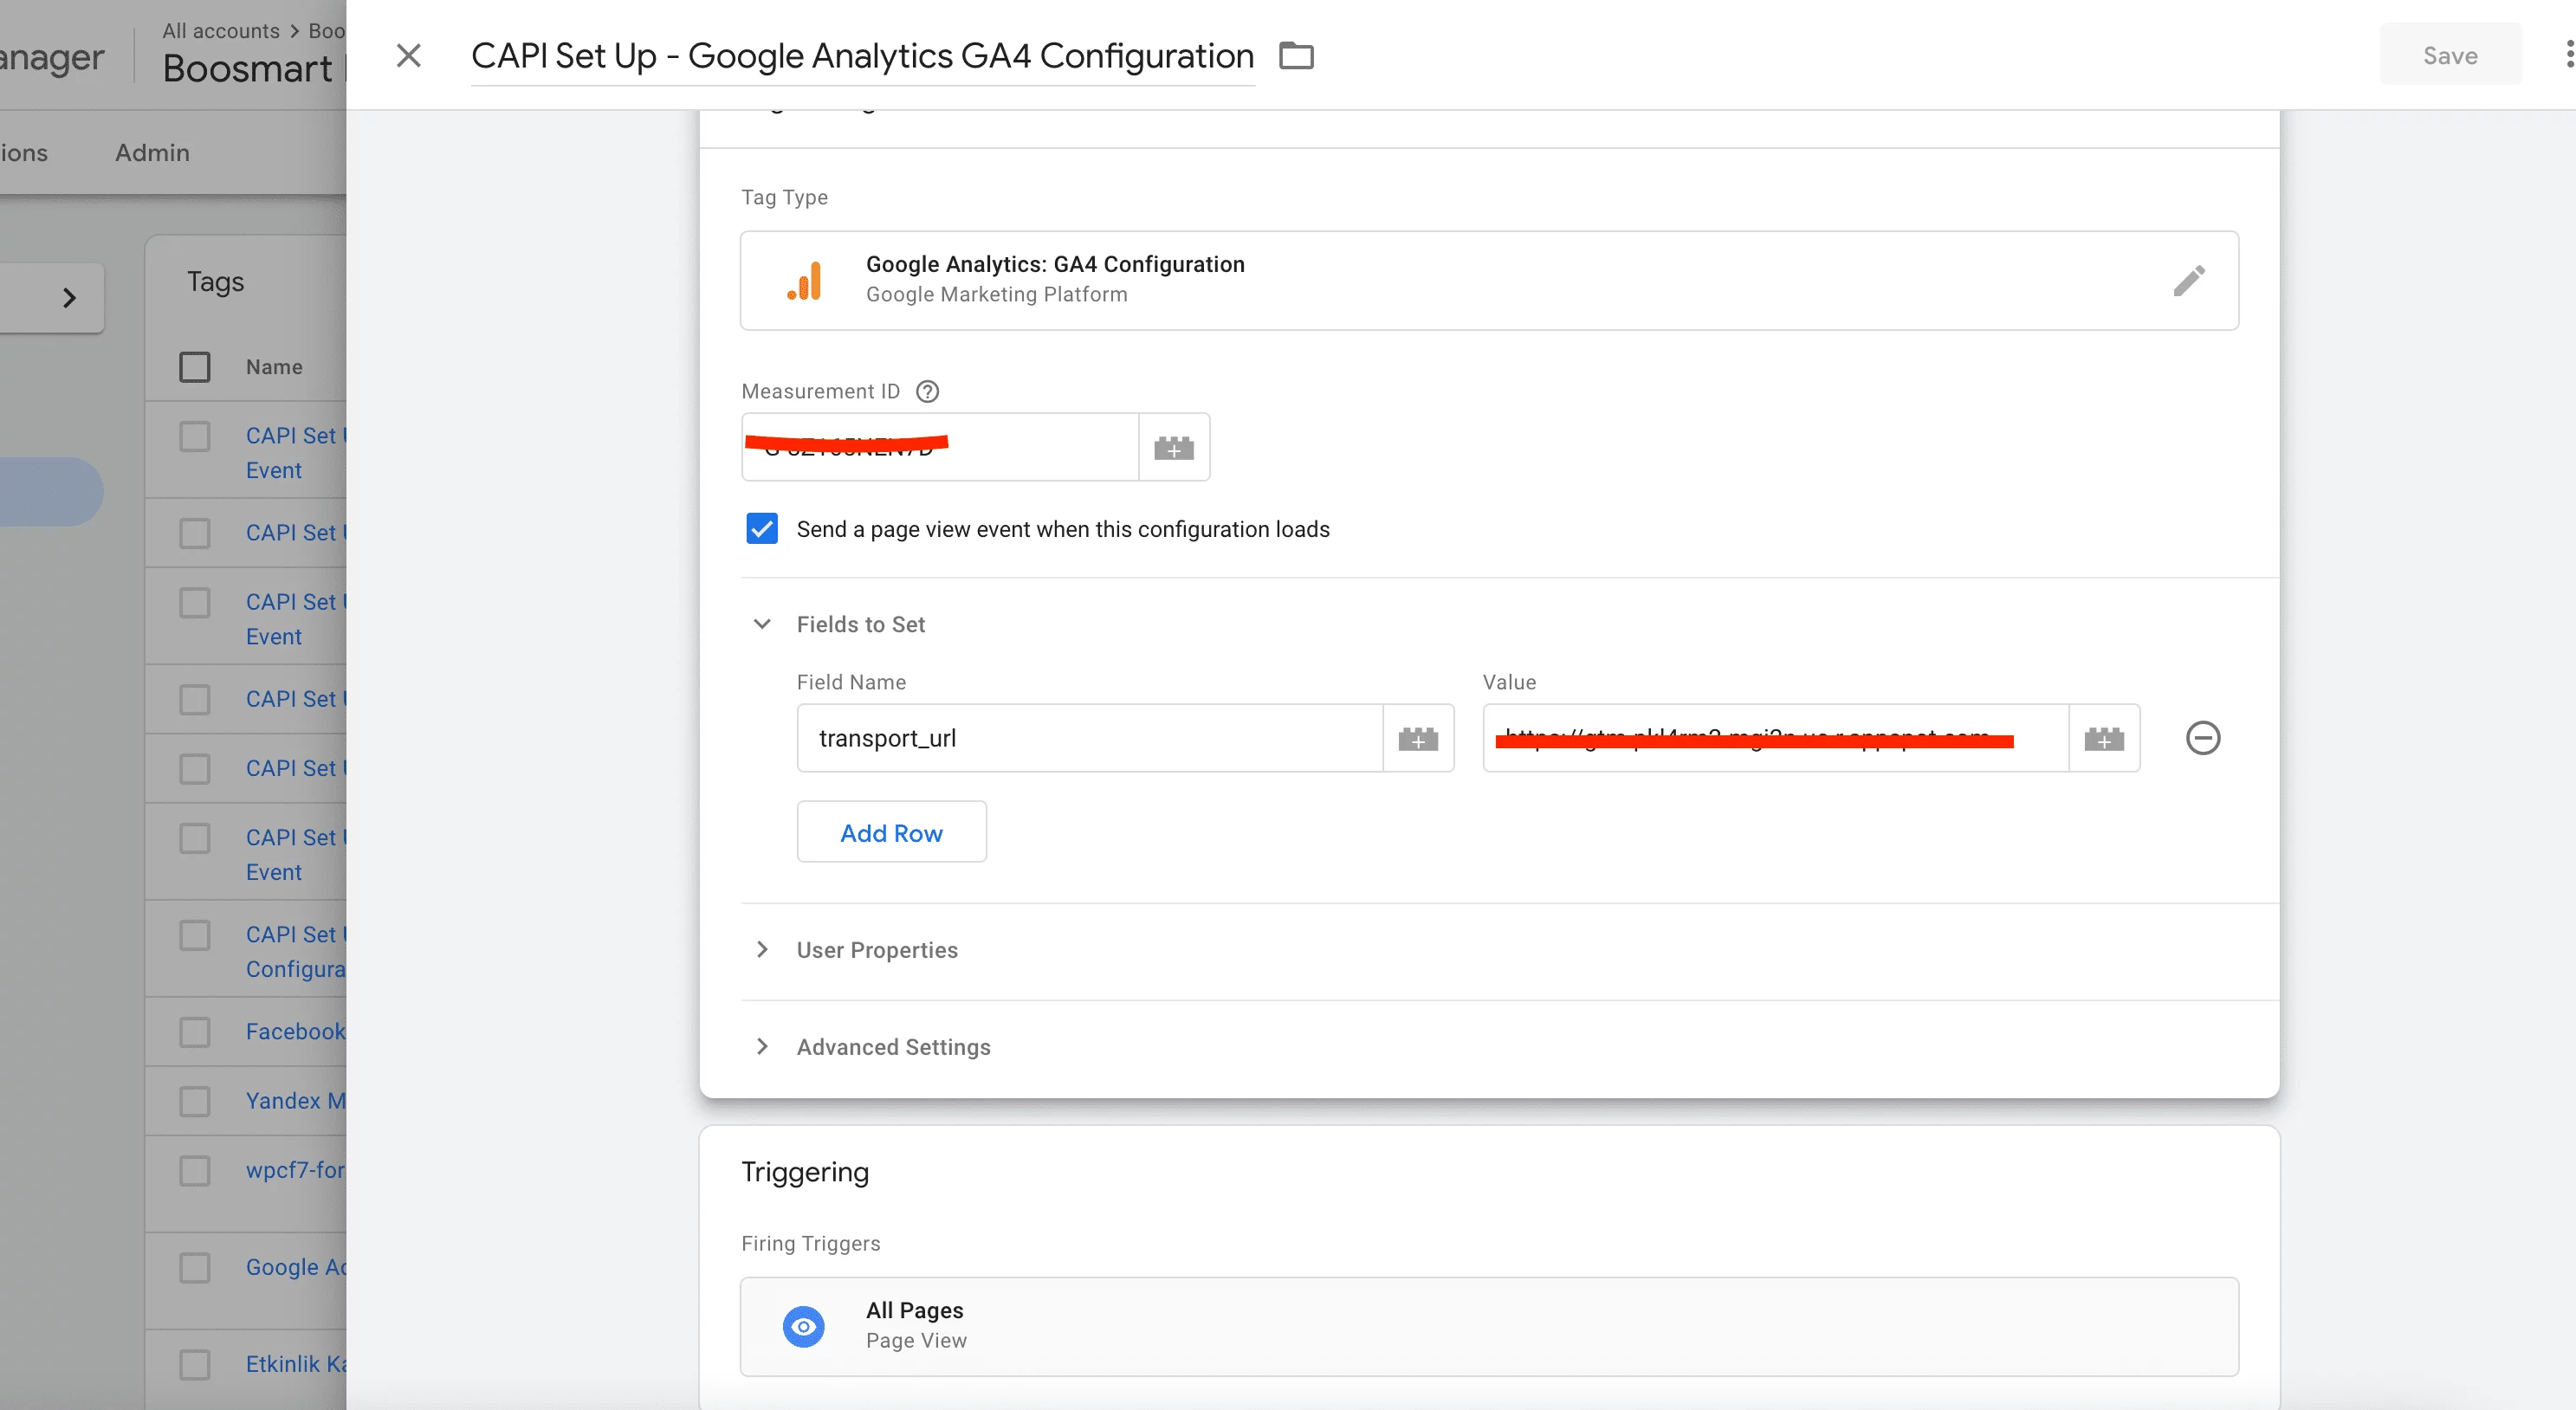Click the Measurement ID input field

click(939, 446)
